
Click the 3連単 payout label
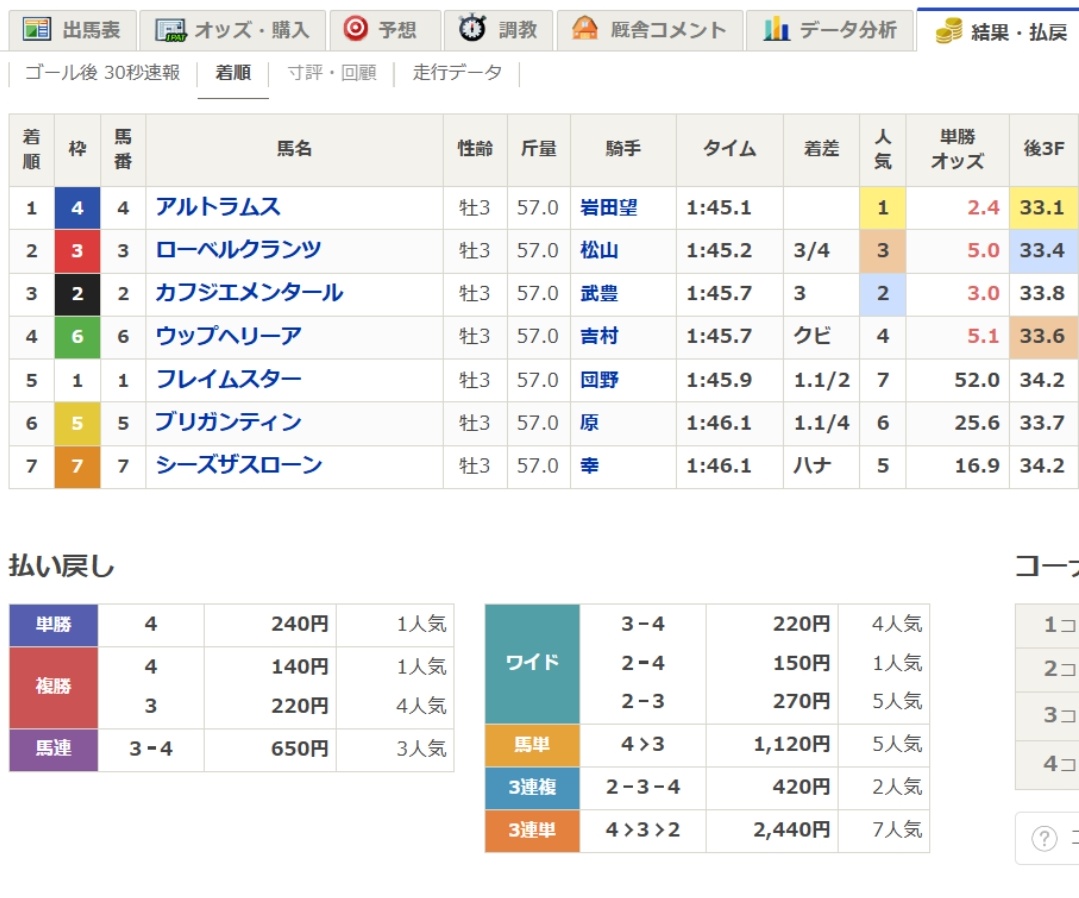[x=533, y=831]
